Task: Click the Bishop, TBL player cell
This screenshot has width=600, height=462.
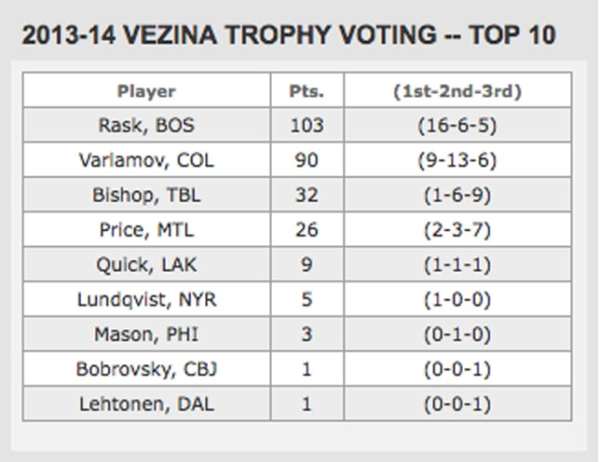Action: pyautogui.click(x=146, y=195)
